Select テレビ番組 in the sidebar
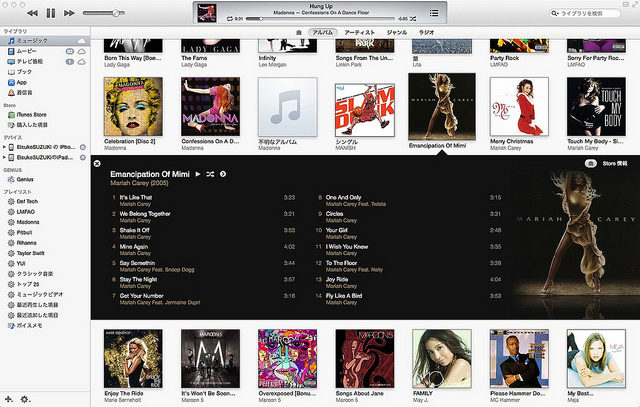The width and height of the screenshot is (640, 407). click(x=29, y=61)
